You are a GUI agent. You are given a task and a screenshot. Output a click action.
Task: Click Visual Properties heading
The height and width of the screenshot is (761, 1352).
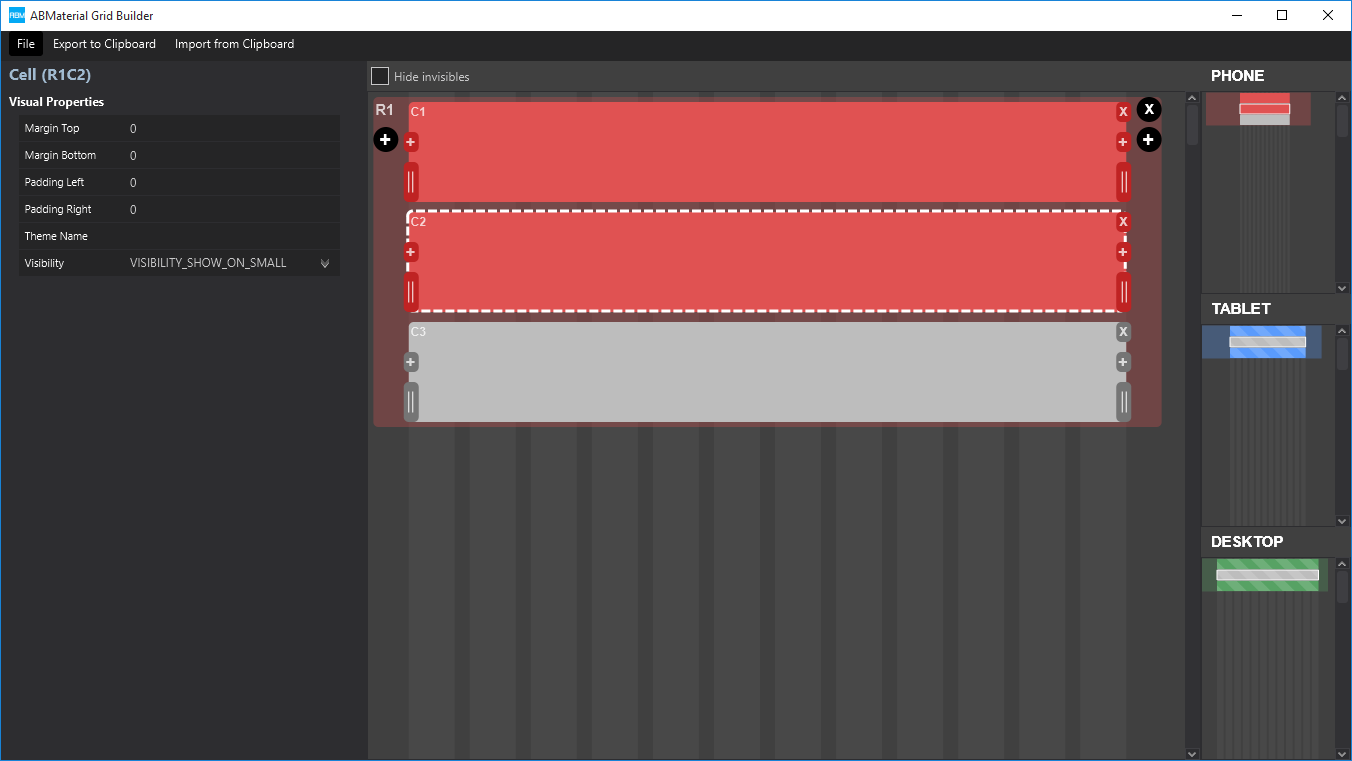(x=56, y=102)
